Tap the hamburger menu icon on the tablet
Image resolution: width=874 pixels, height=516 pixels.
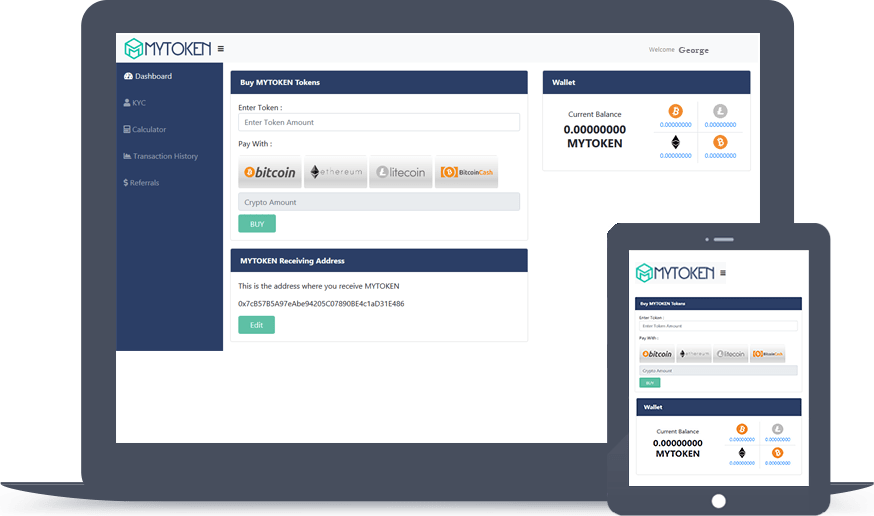coord(723,273)
